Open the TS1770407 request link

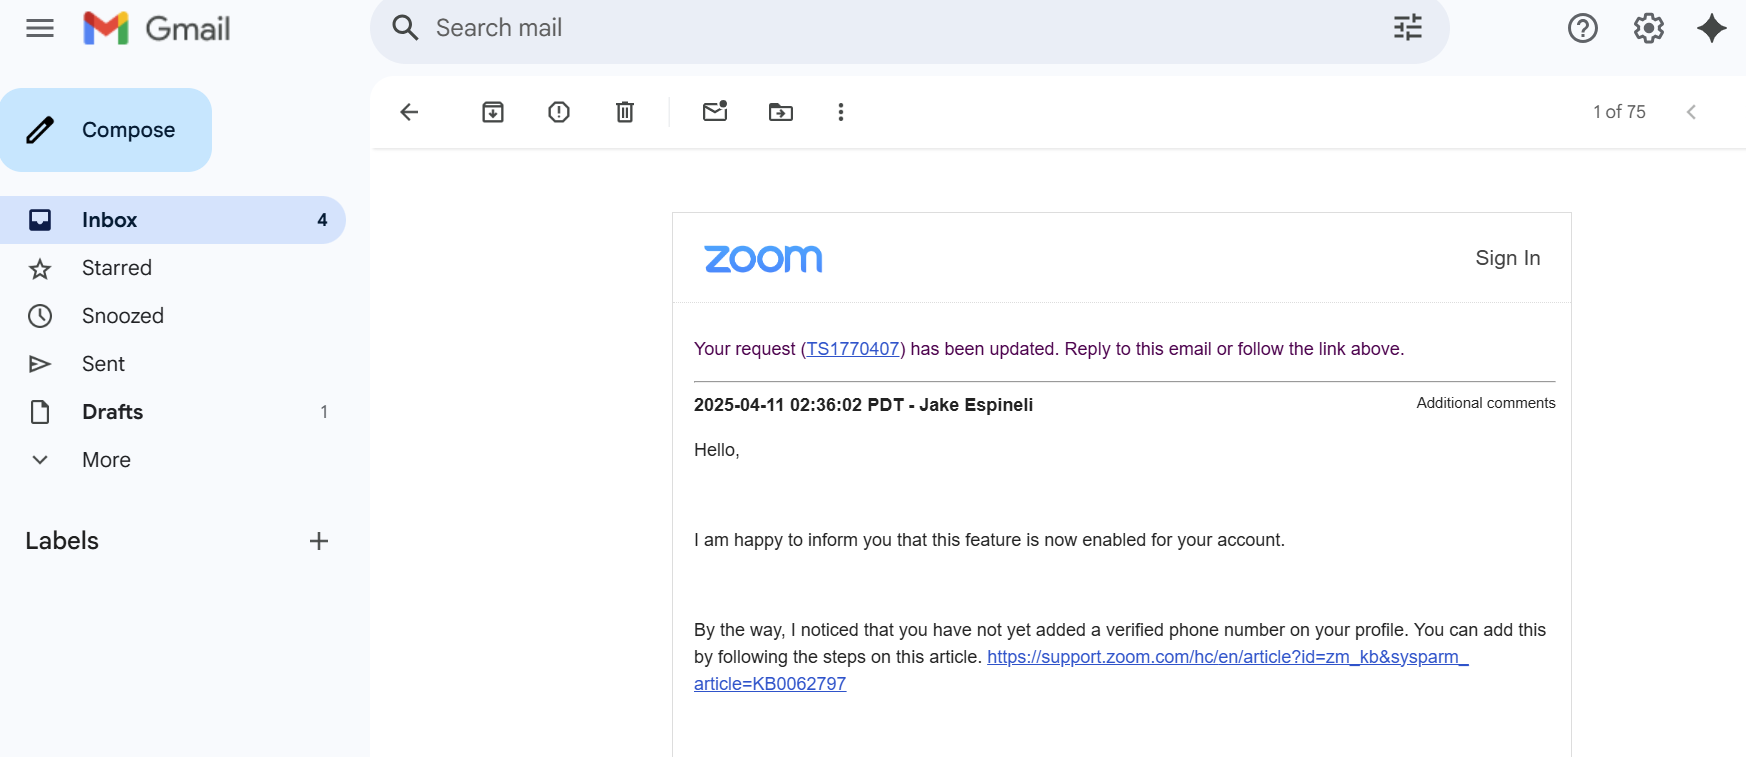(853, 349)
